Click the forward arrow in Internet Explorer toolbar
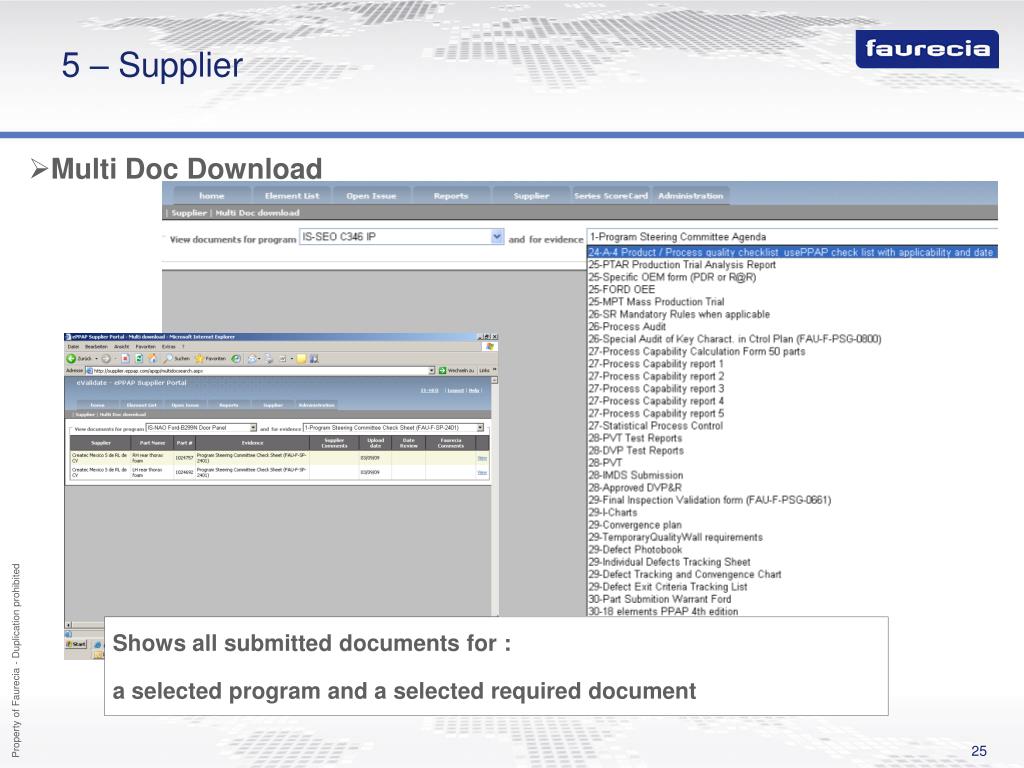 click(106, 359)
